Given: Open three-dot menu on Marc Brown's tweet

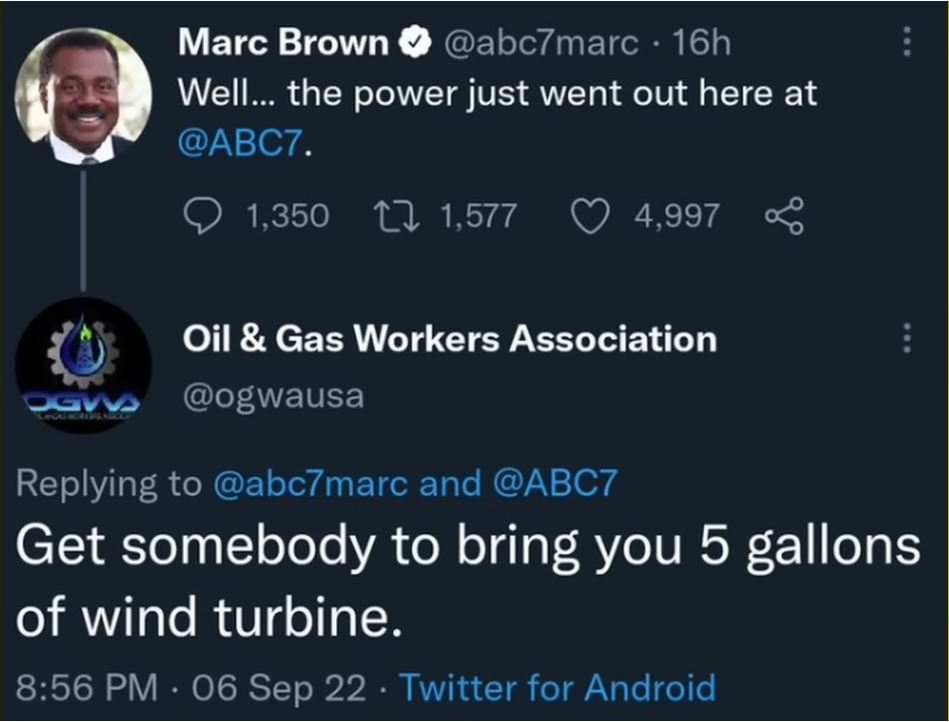Looking at the screenshot, I should (907, 42).
